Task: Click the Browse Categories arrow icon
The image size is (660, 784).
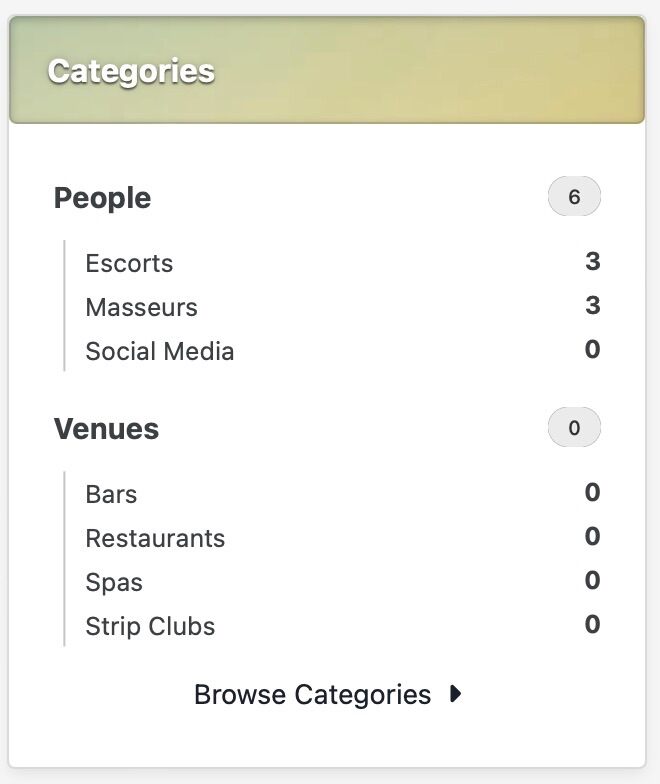Action: pyautogui.click(x=456, y=694)
